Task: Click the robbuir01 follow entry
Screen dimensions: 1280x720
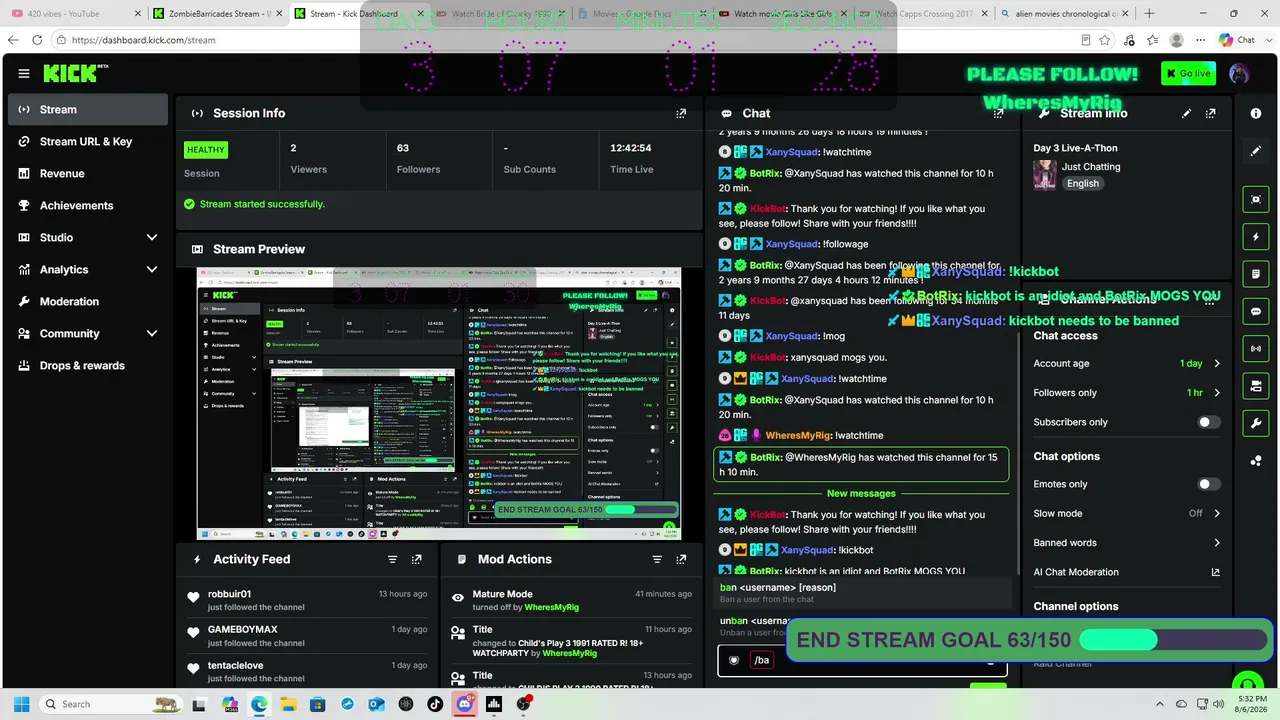Action: pos(309,600)
